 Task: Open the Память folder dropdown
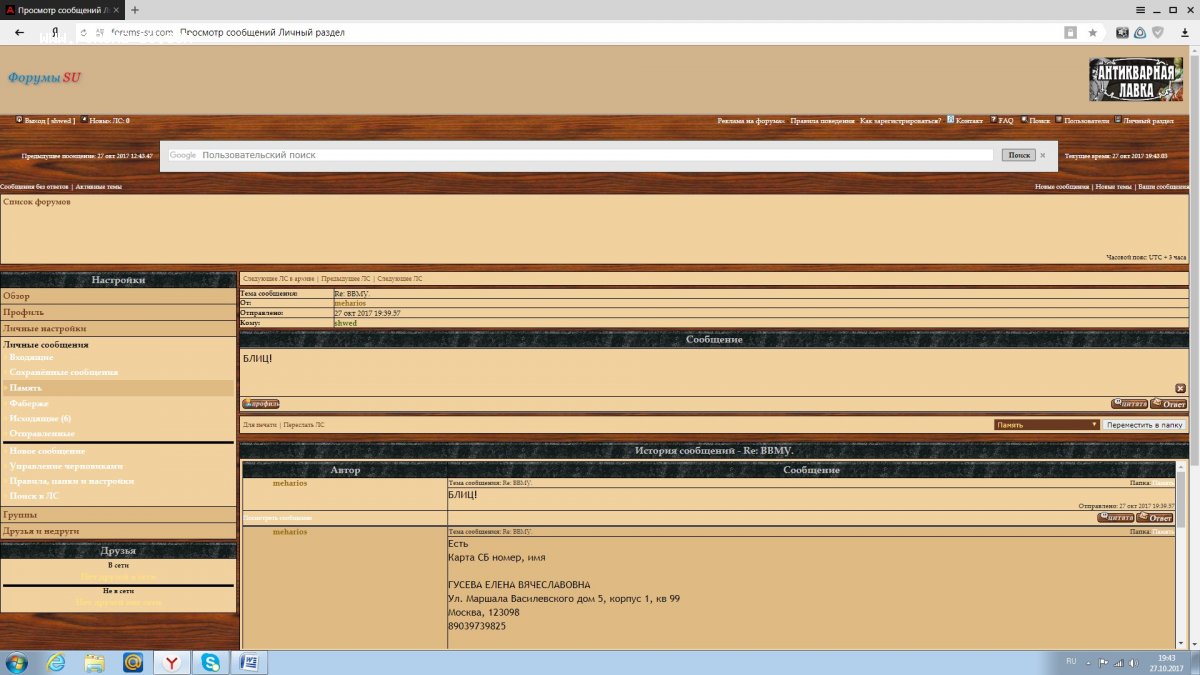pos(1047,425)
